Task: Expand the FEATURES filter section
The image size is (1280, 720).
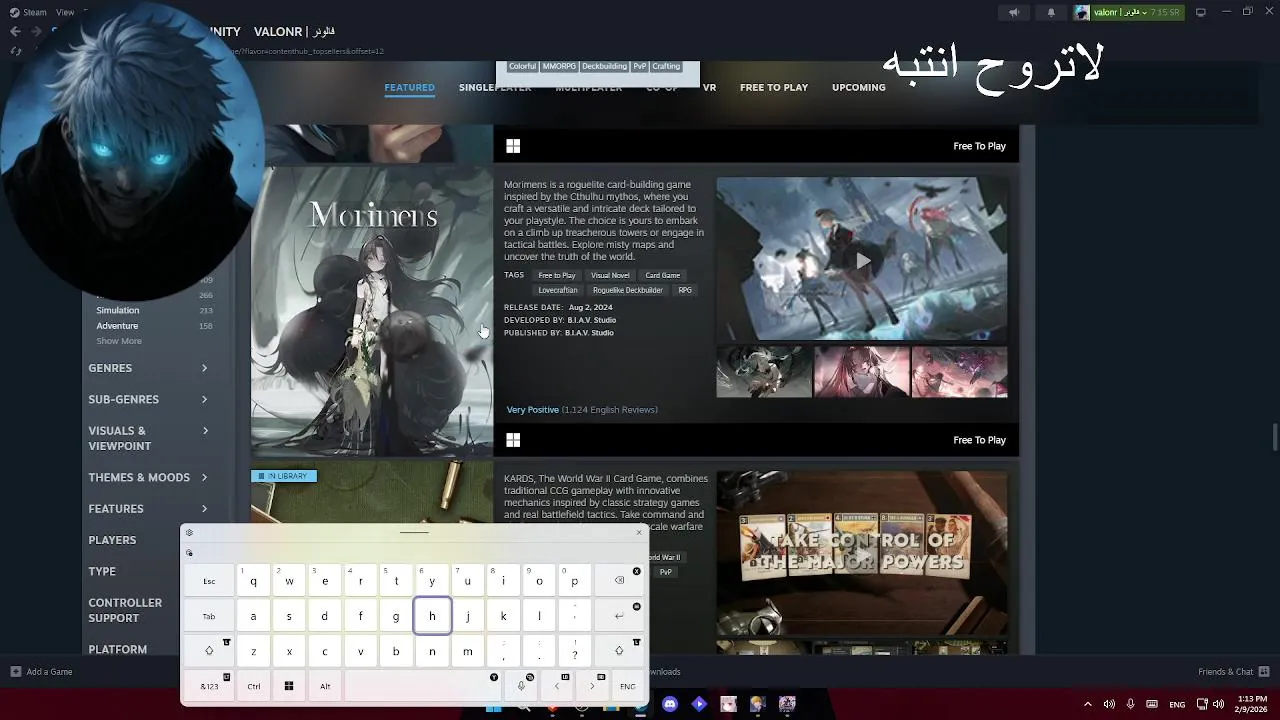Action: (148, 508)
